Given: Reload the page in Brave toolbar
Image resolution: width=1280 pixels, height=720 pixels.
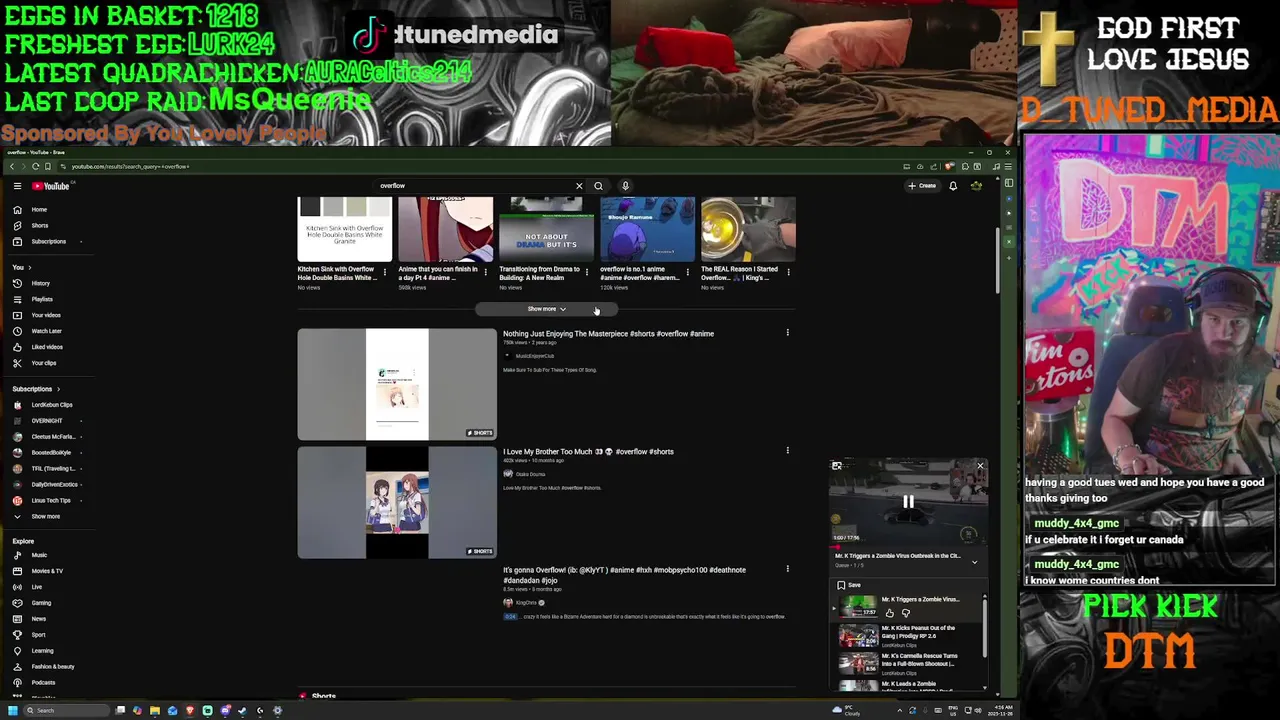Looking at the screenshot, I should pyautogui.click(x=35, y=167).
